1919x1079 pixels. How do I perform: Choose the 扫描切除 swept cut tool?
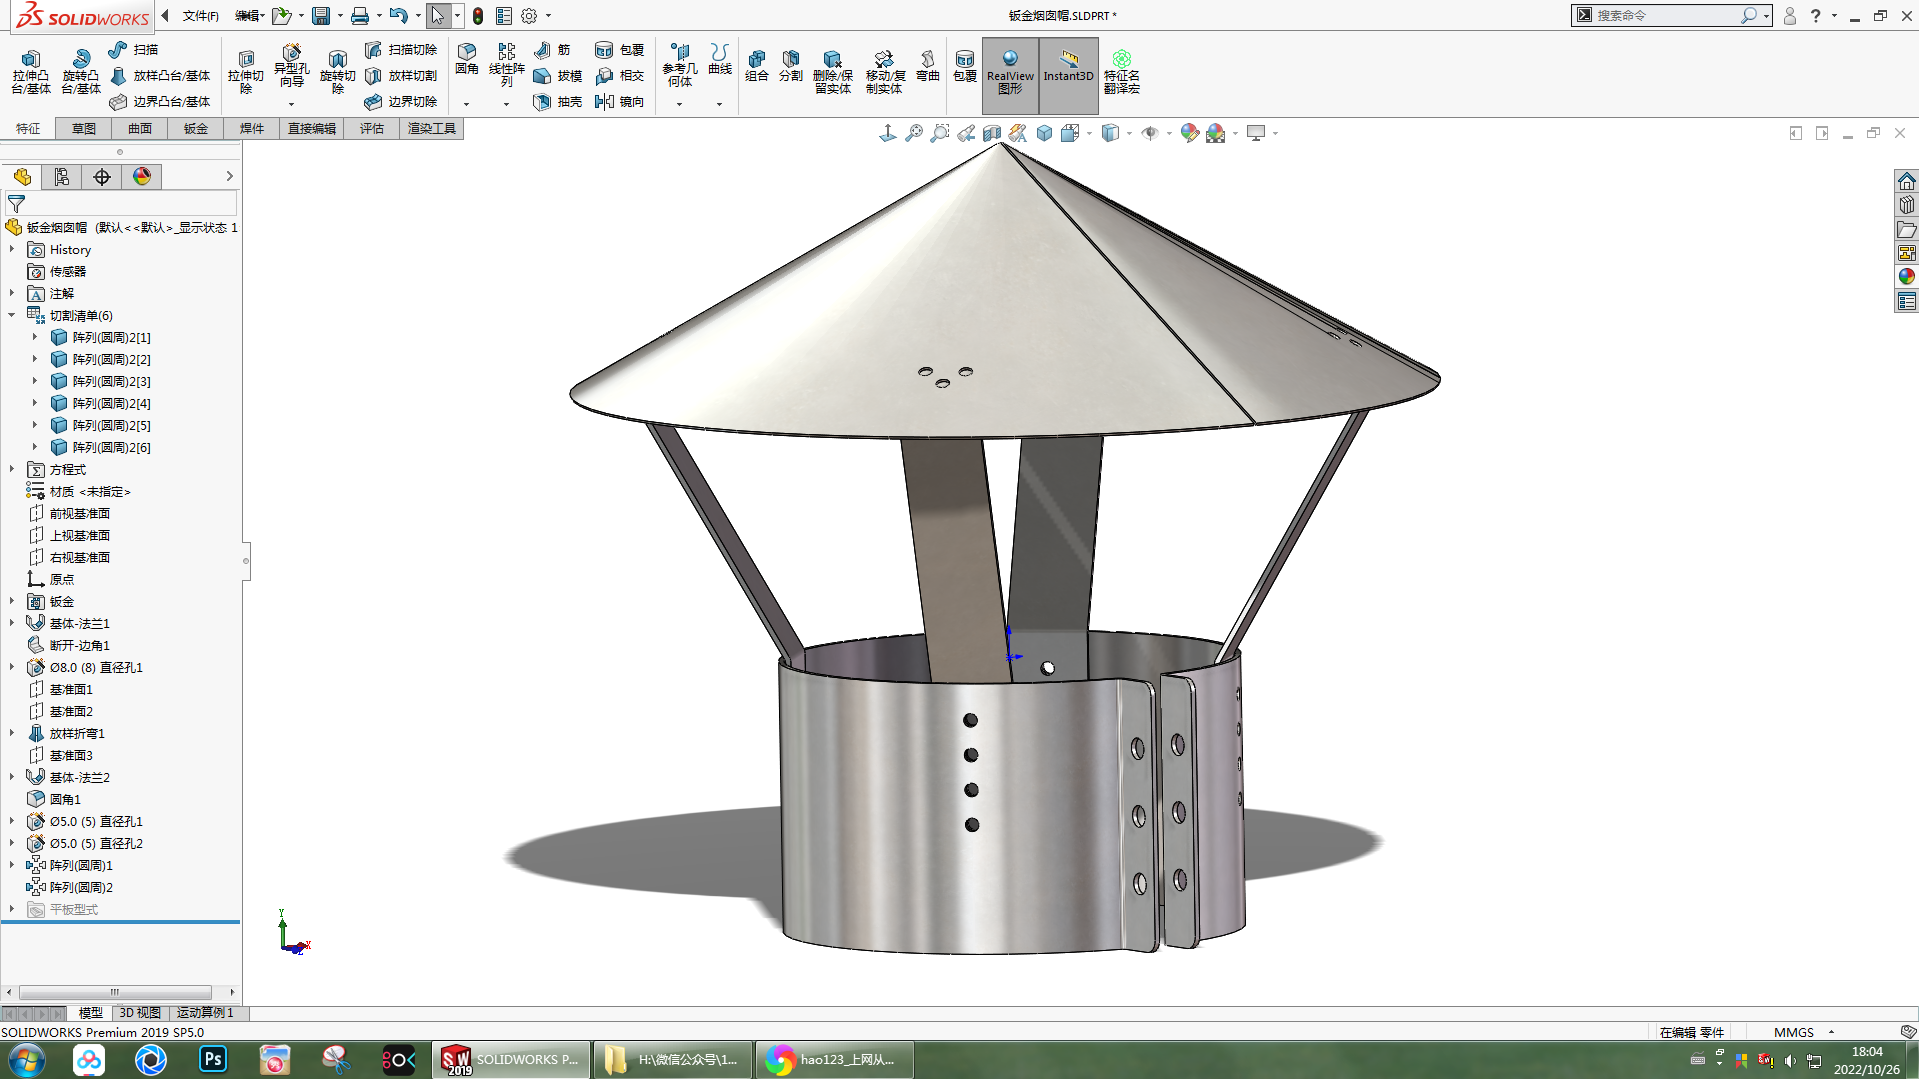401,49
